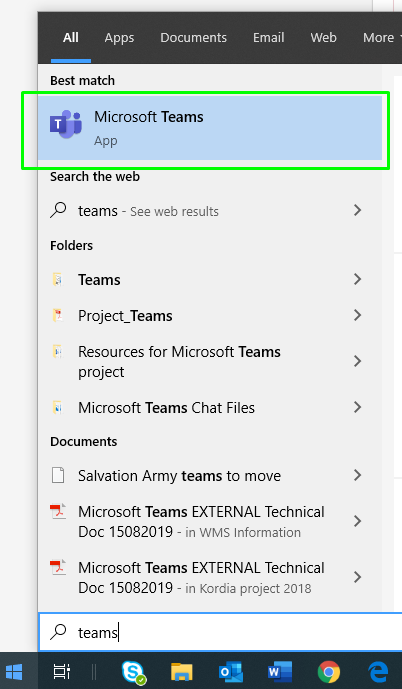Open Task View from the taskbar
Screen dimensions: 402x689
pyautogui.click(x=62, y=672)
